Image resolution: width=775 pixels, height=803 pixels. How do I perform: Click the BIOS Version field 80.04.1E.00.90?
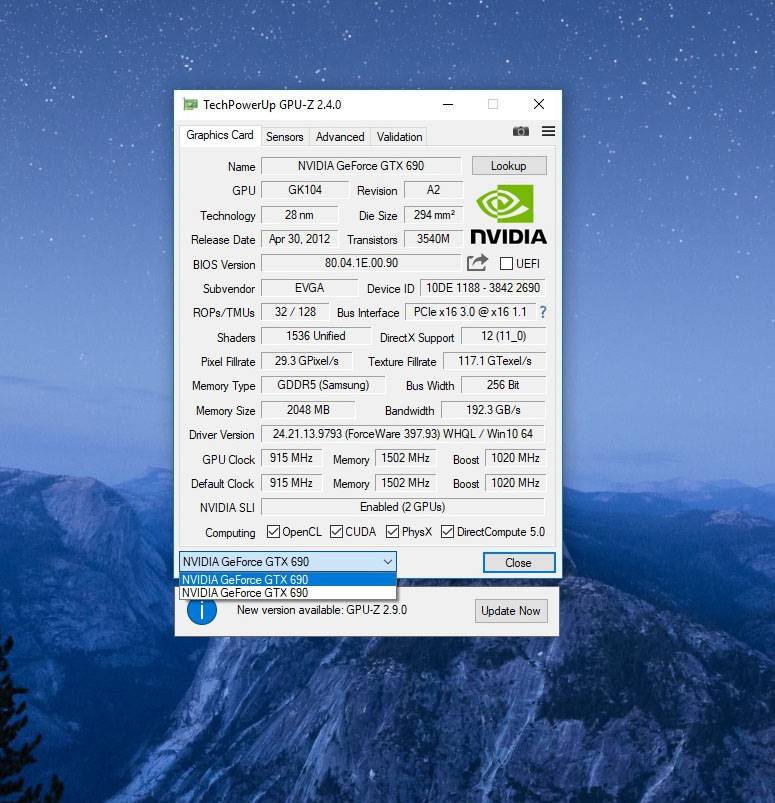click(x=361, y=263)
